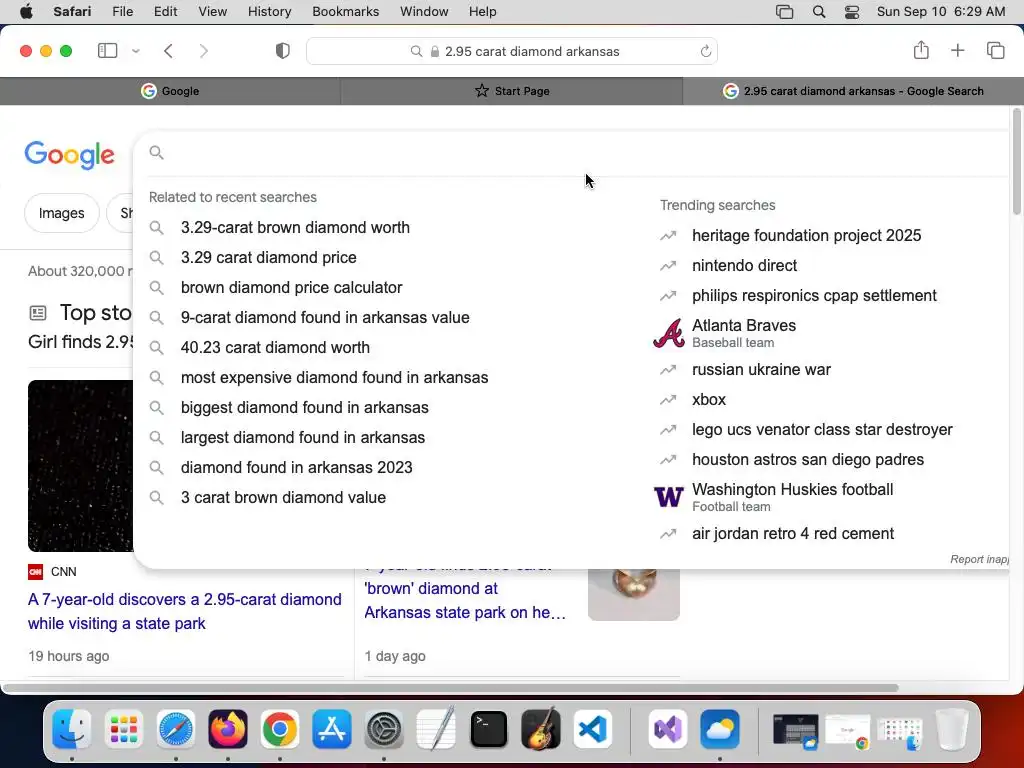Open a new tab with plus icon
This screenshot has height=768, width=1024.
pyautogui.click(x=957, y=50)
